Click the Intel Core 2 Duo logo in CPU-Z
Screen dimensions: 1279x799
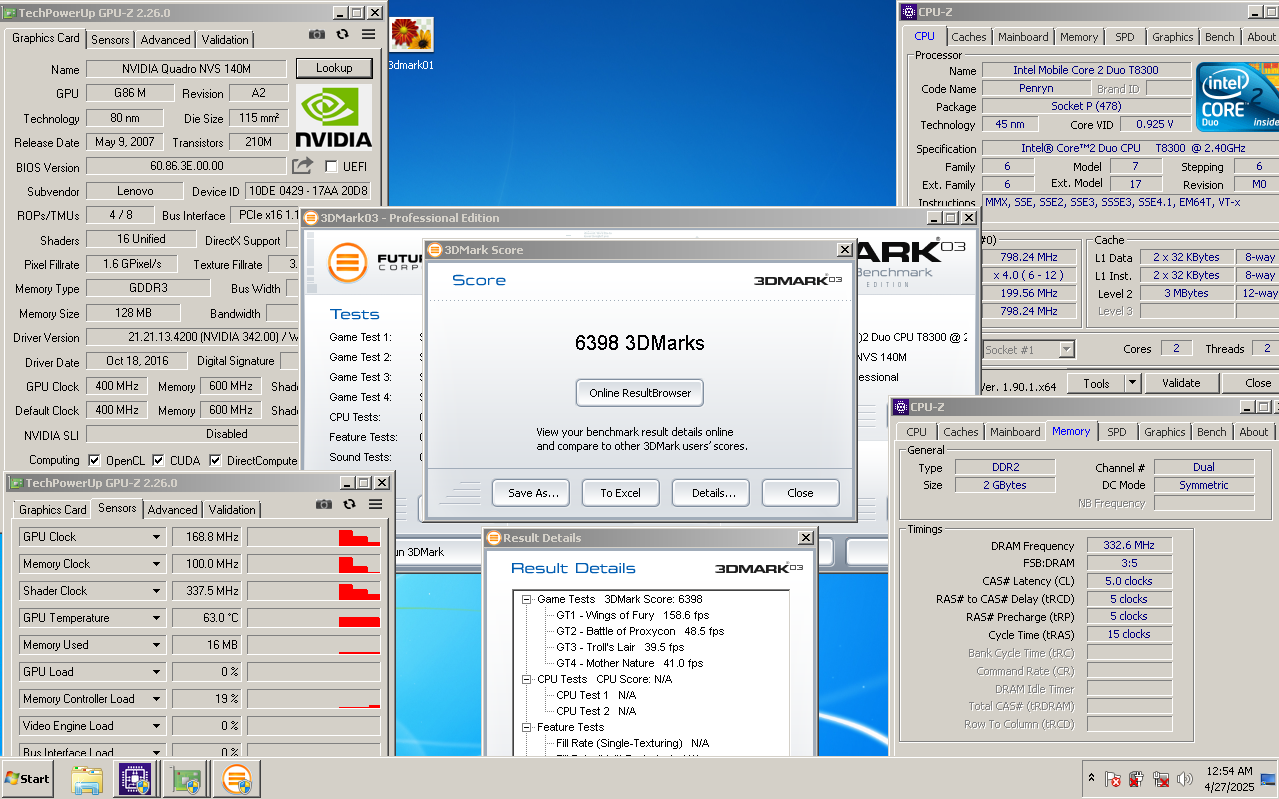click(1237, 97)
